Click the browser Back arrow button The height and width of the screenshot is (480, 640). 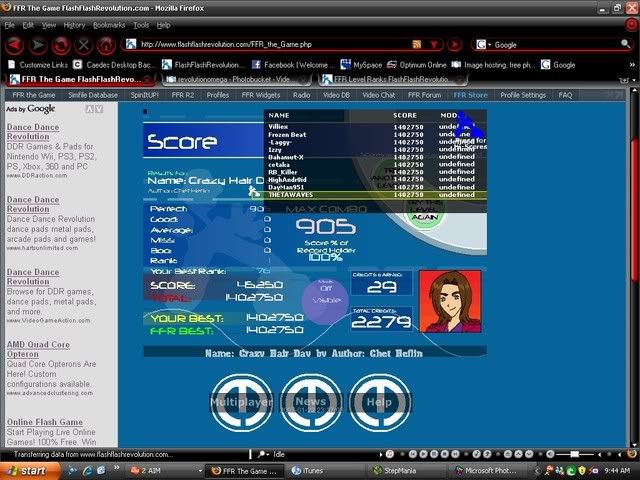point(13,45)
